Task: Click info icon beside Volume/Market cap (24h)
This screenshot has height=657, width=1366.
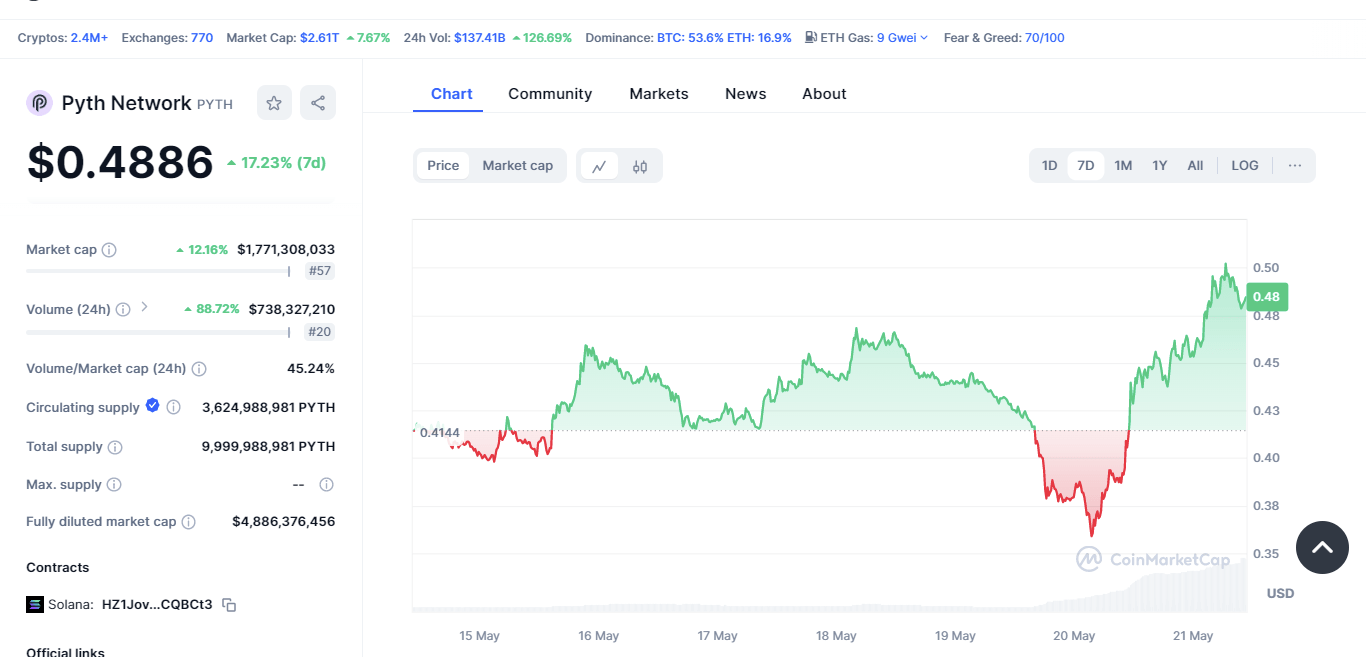Action: [x=199, y=369]
